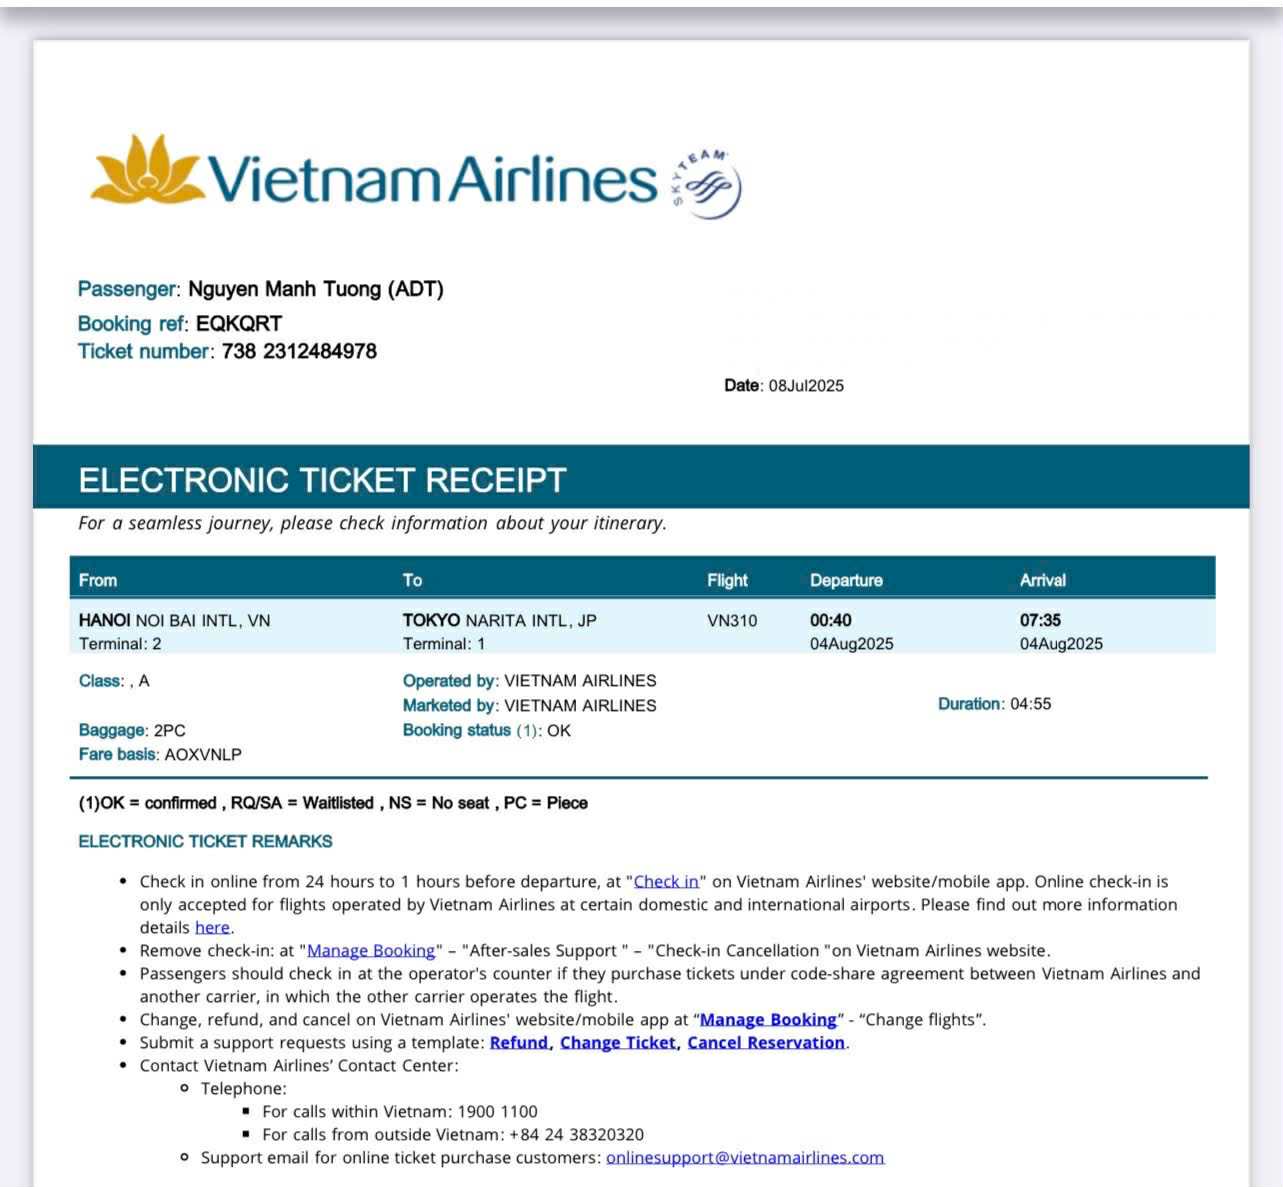Click the ELECTRONIC TICKET REMARKS heading
This screenshot has height=1187, width=1283.
pyautogui.click(x=206, y=842)
